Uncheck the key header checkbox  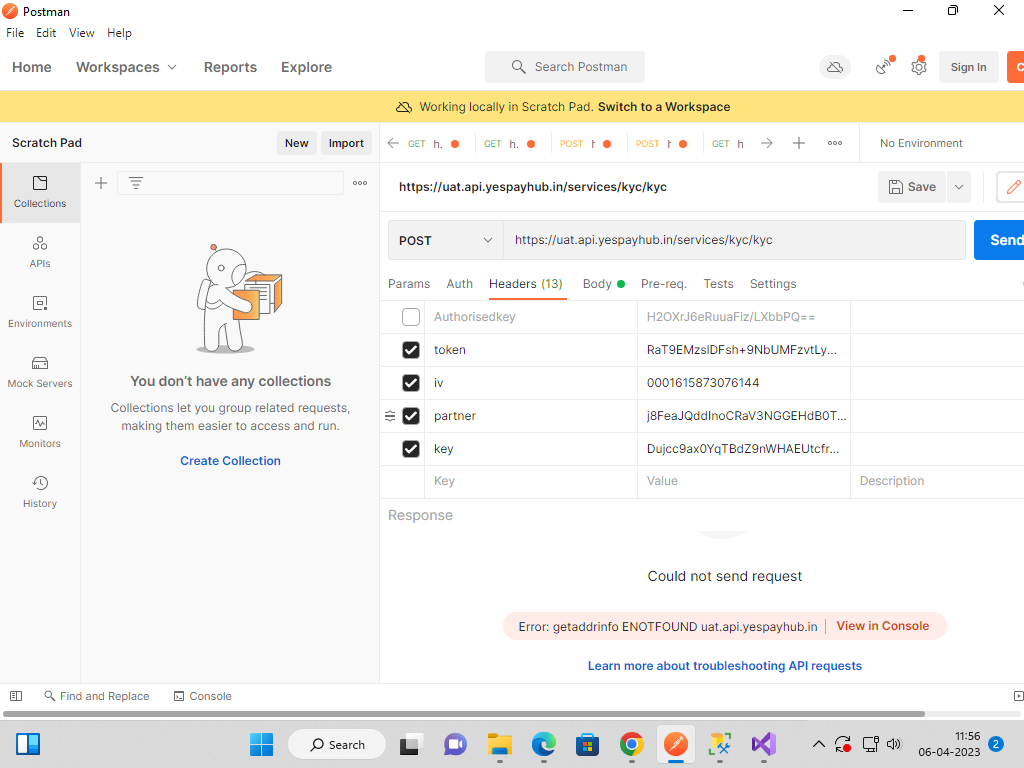(411, 449)
